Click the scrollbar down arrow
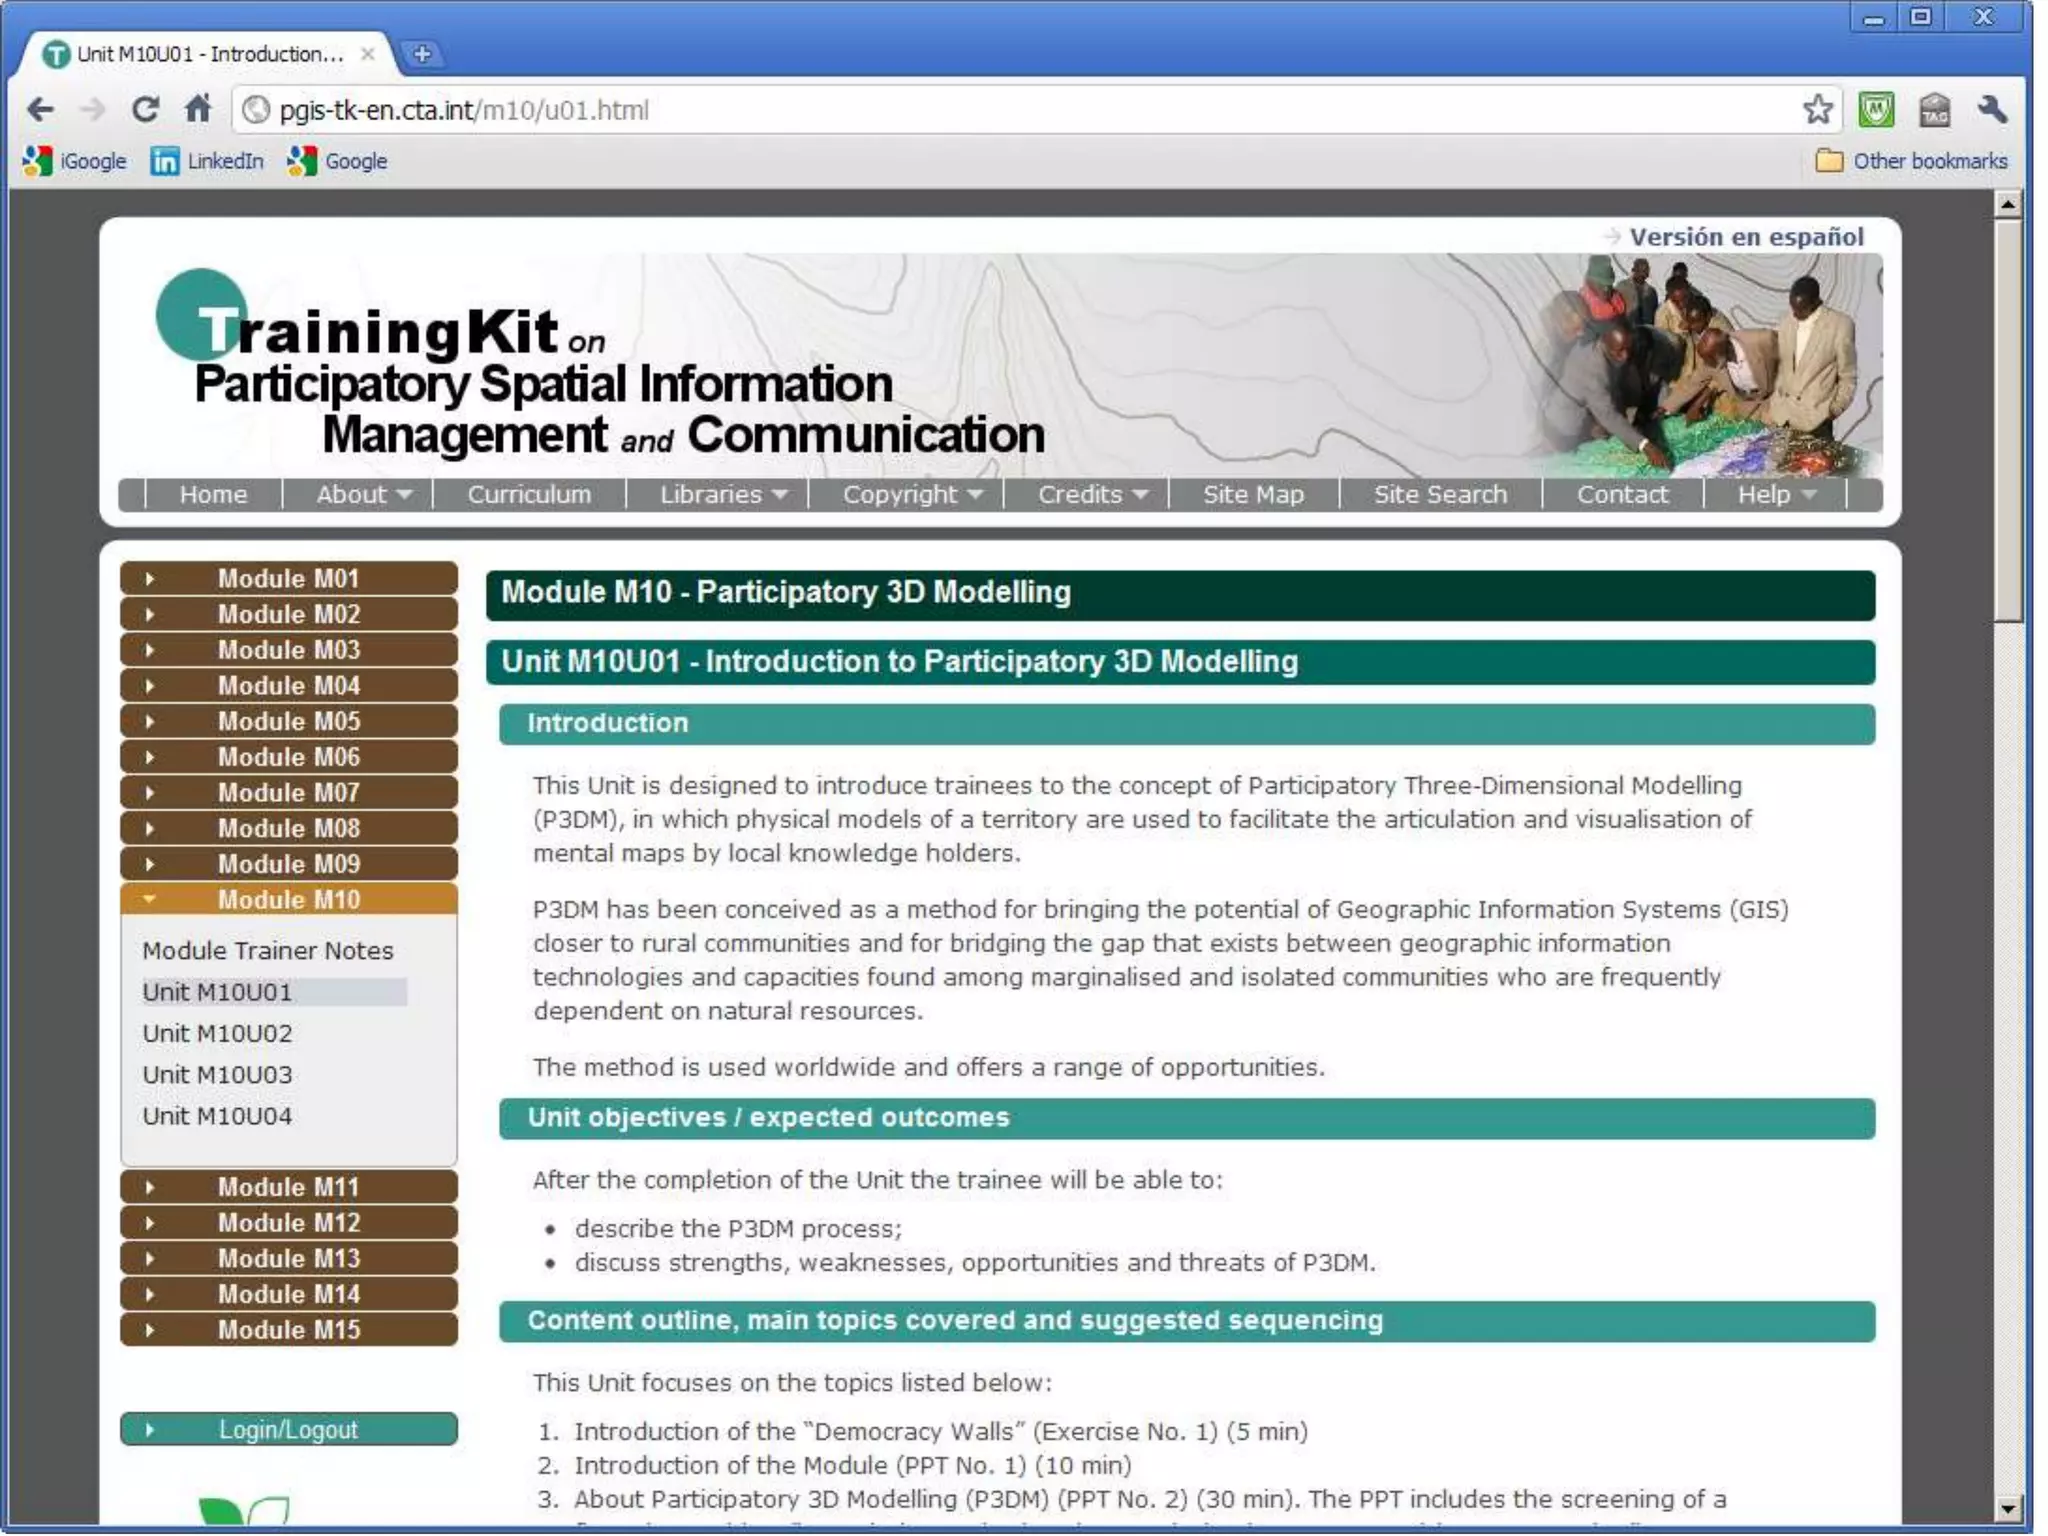The width and height of the screenshot is (2048, 1536). [x=2007, y=1508]
